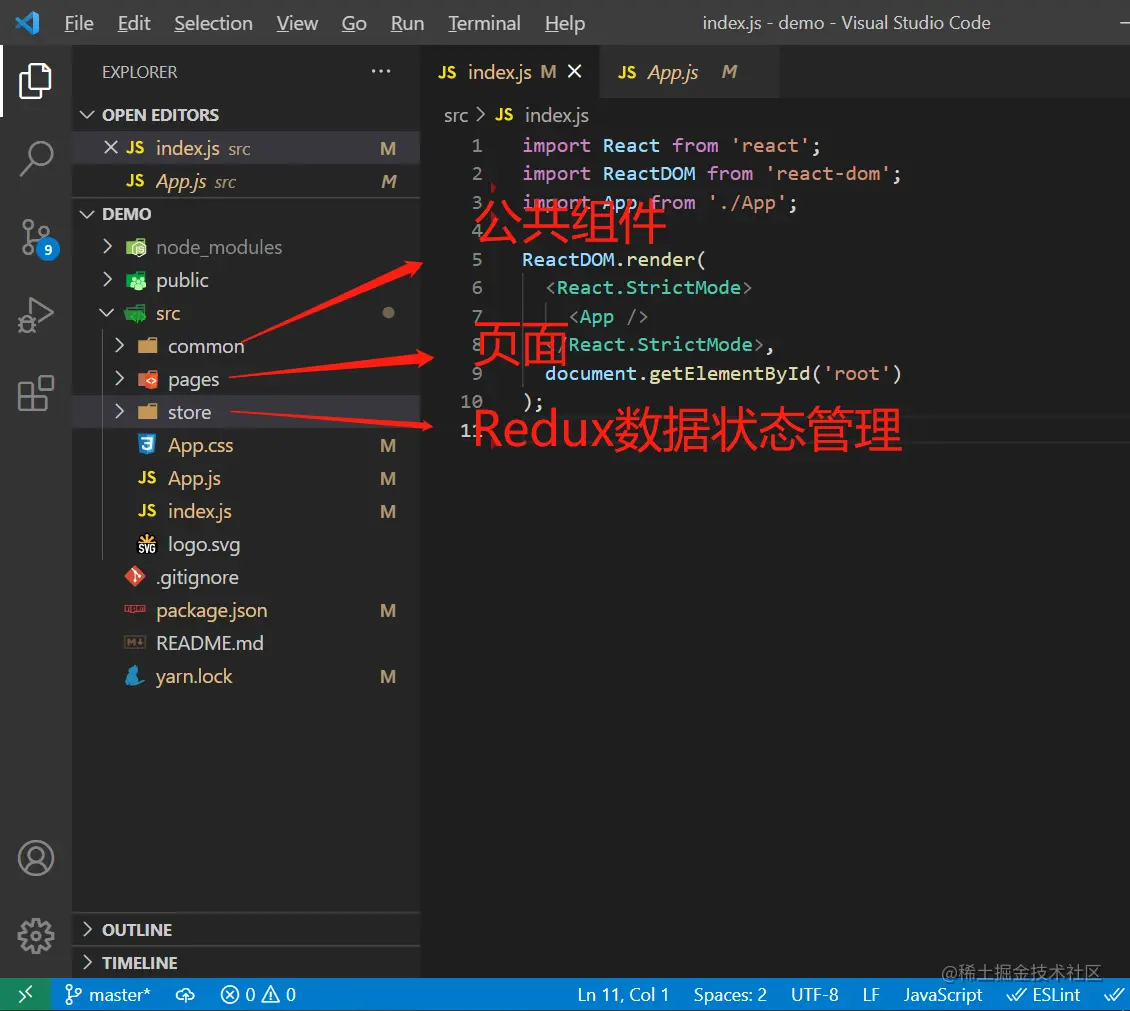This screenshot has width=1130, height=1011.
Task: Expand the pages folder
Action: (246, 379)
